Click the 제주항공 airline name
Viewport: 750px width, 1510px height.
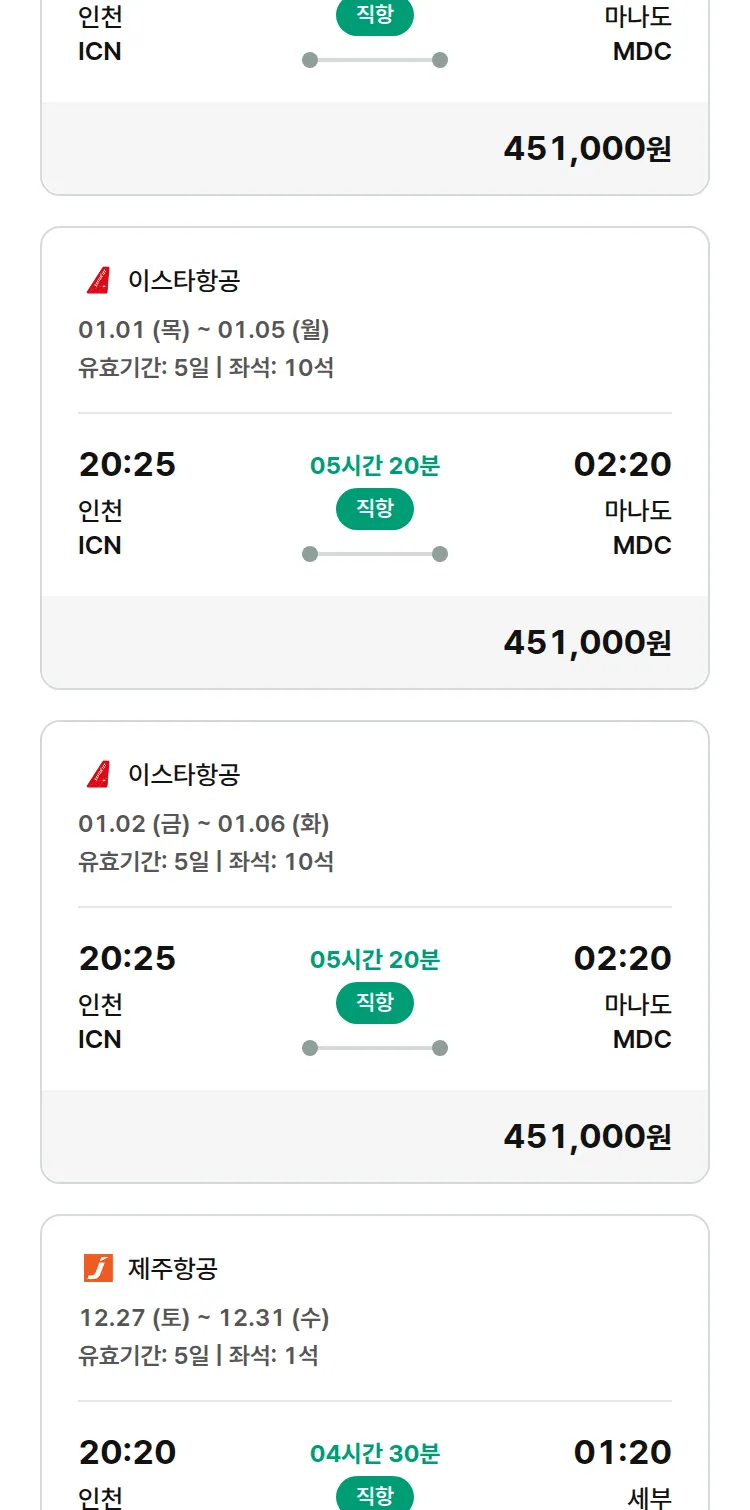[x=173, y=1269]
